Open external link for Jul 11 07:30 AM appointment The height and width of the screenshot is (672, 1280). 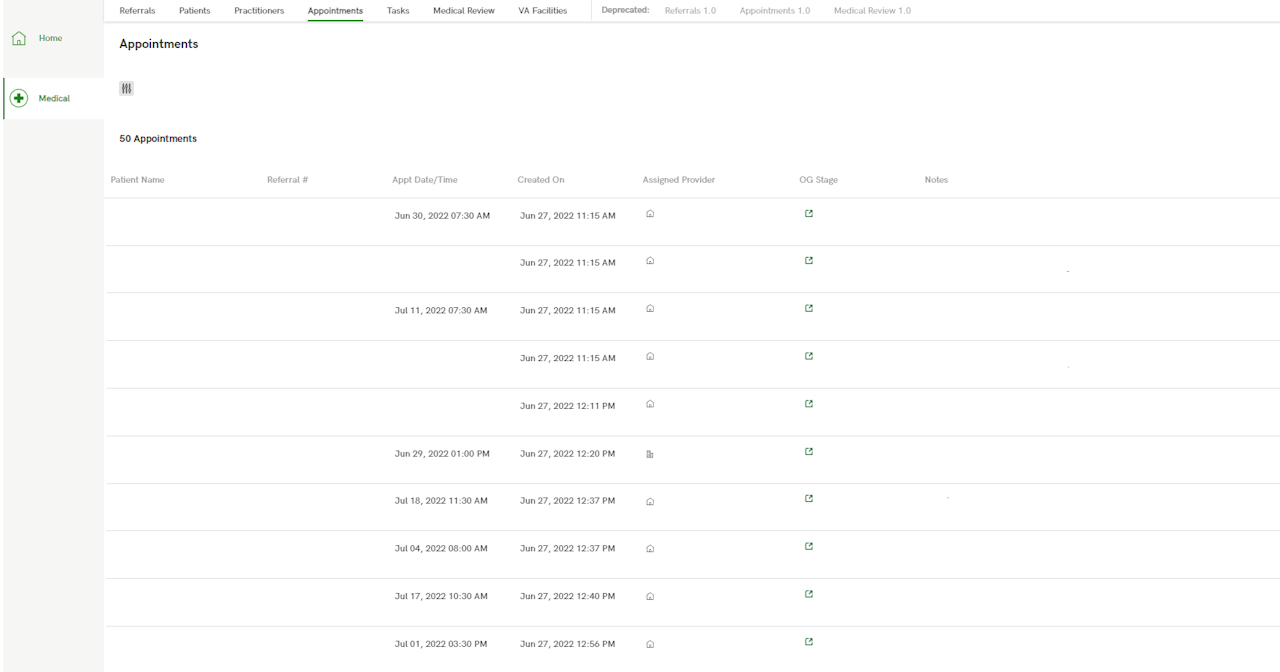(x=809, y=308)
